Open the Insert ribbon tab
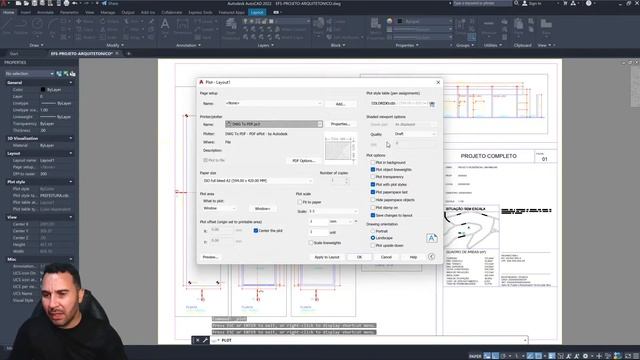The image size is (640, 360). point(25,12)
